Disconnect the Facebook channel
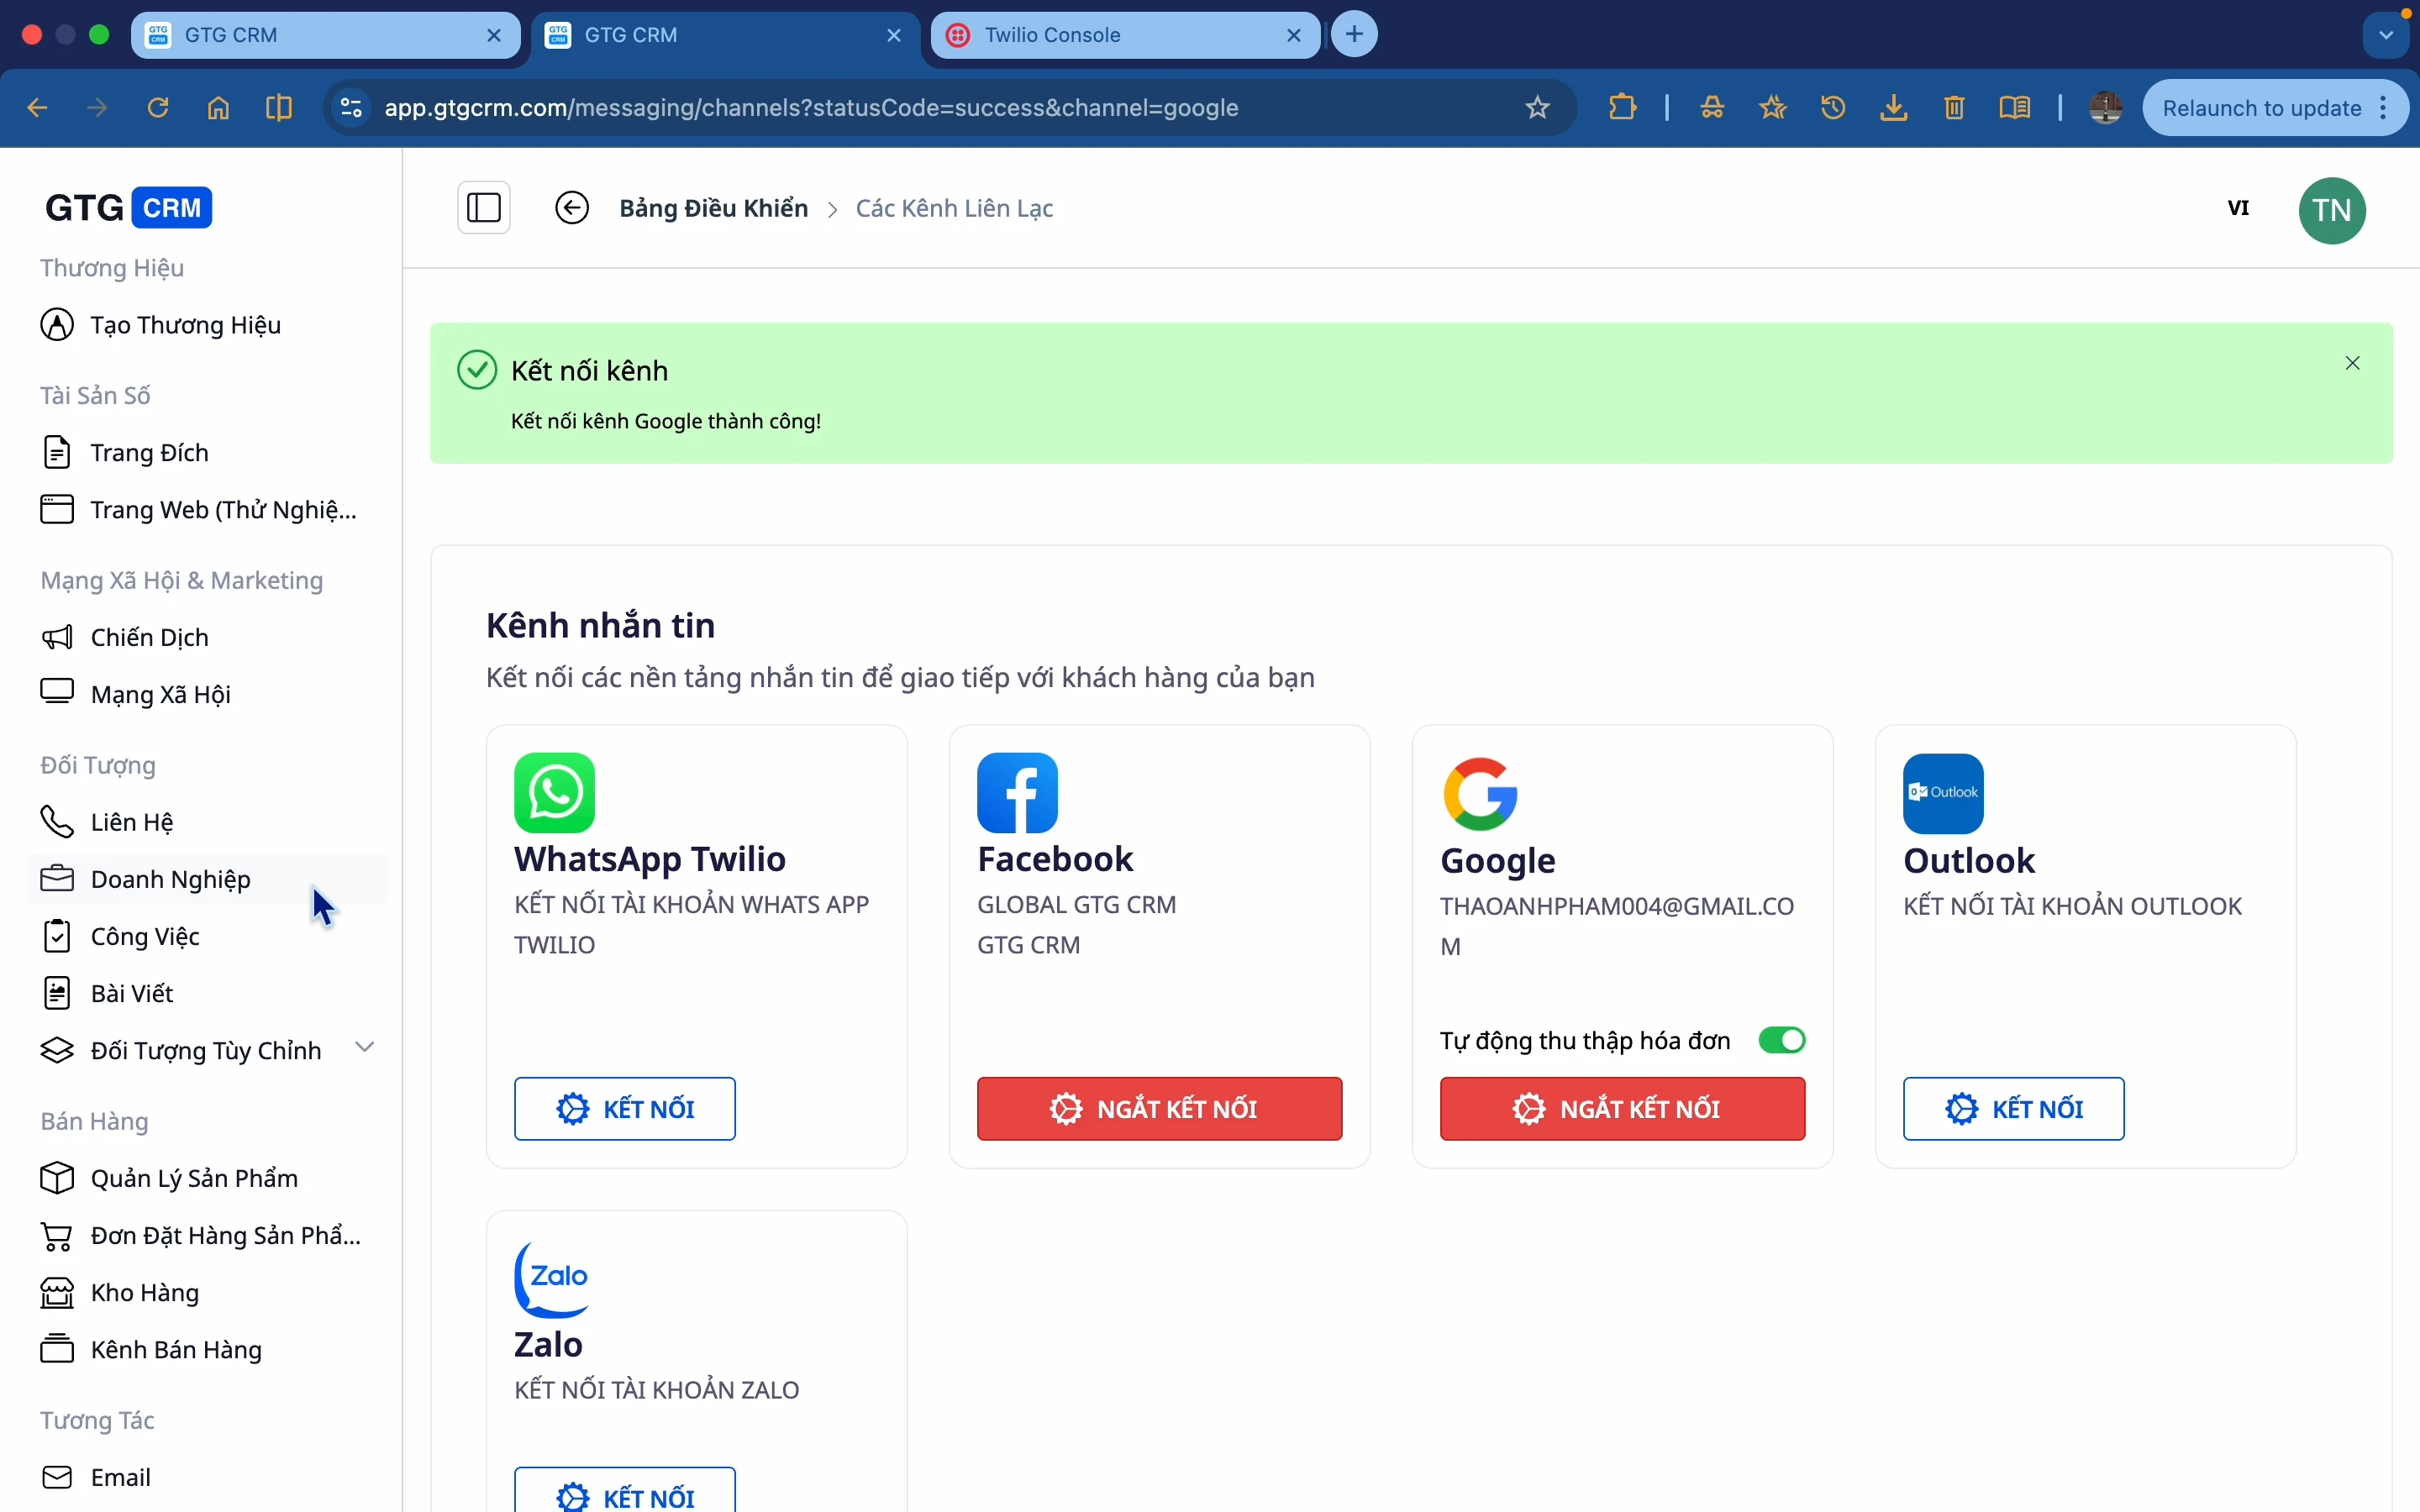 [1159, 1108]
